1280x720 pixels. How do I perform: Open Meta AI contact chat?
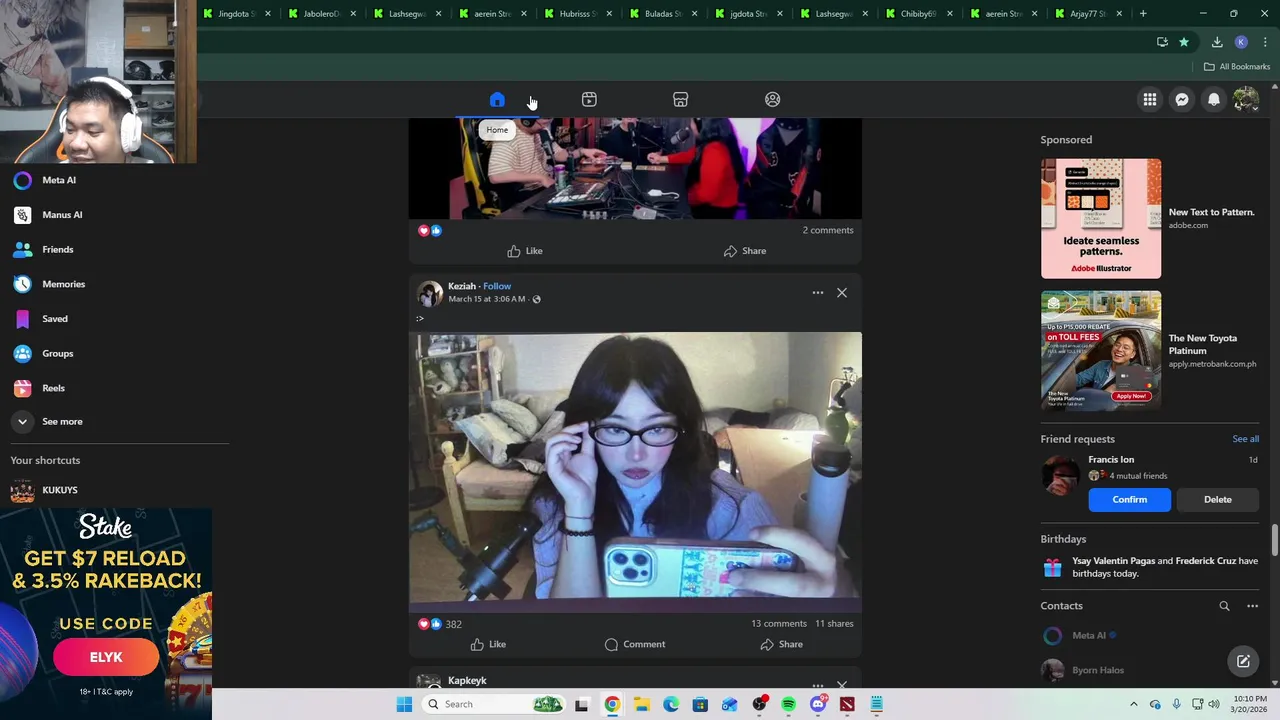coord(1080,635)
